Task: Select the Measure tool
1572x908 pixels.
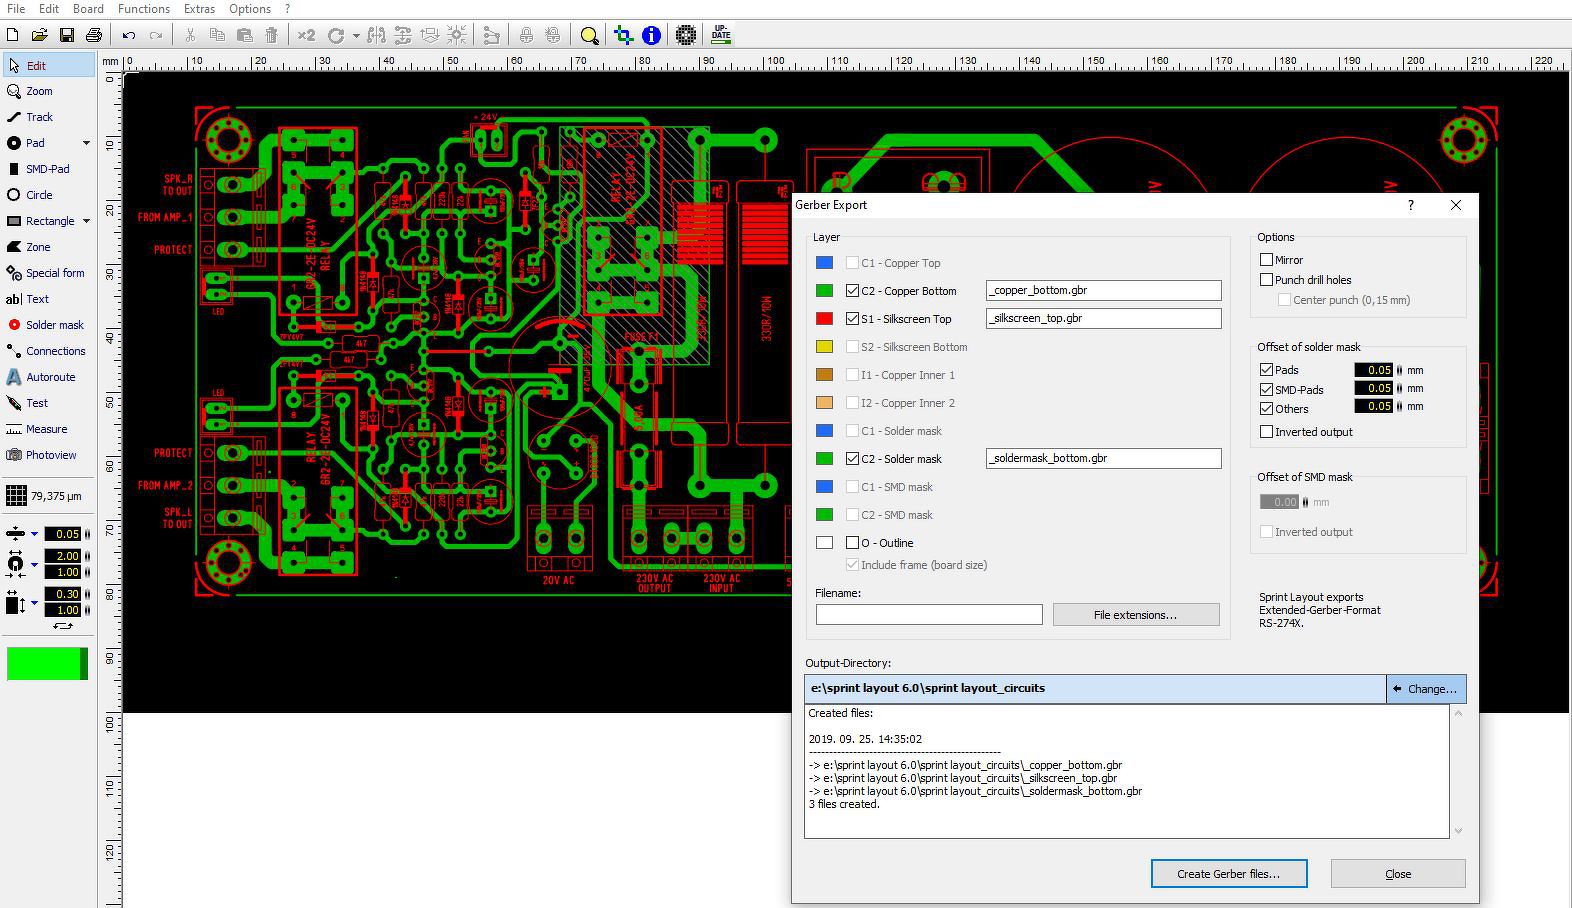Action: pos(48,429)
